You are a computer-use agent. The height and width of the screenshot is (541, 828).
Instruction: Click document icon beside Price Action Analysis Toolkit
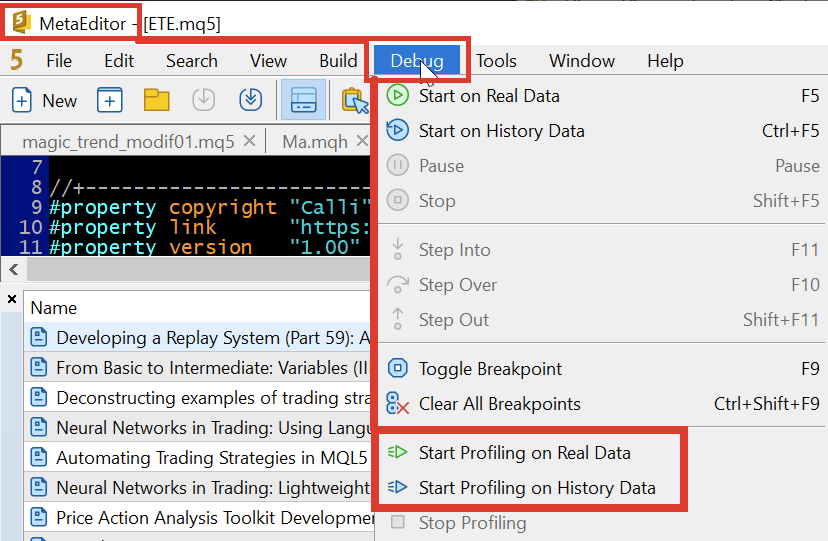point(39,517)
